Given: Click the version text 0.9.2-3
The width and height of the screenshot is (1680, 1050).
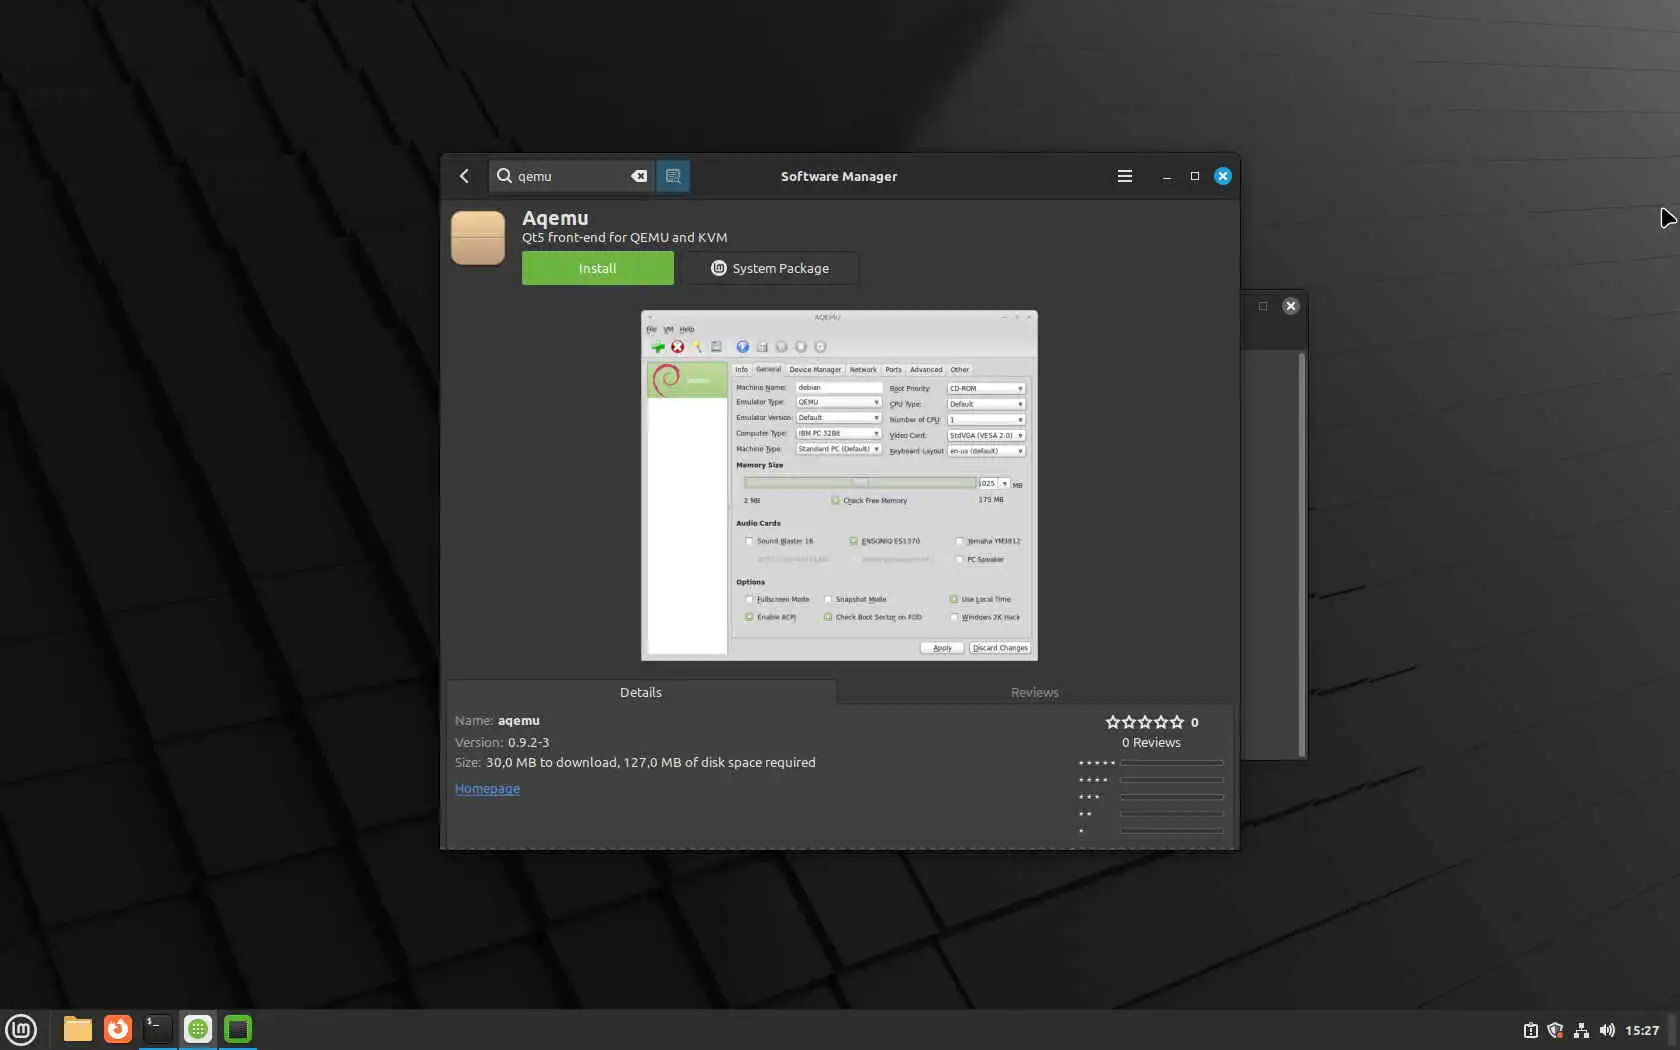Looking at the screenshot, I should (528, 742).
